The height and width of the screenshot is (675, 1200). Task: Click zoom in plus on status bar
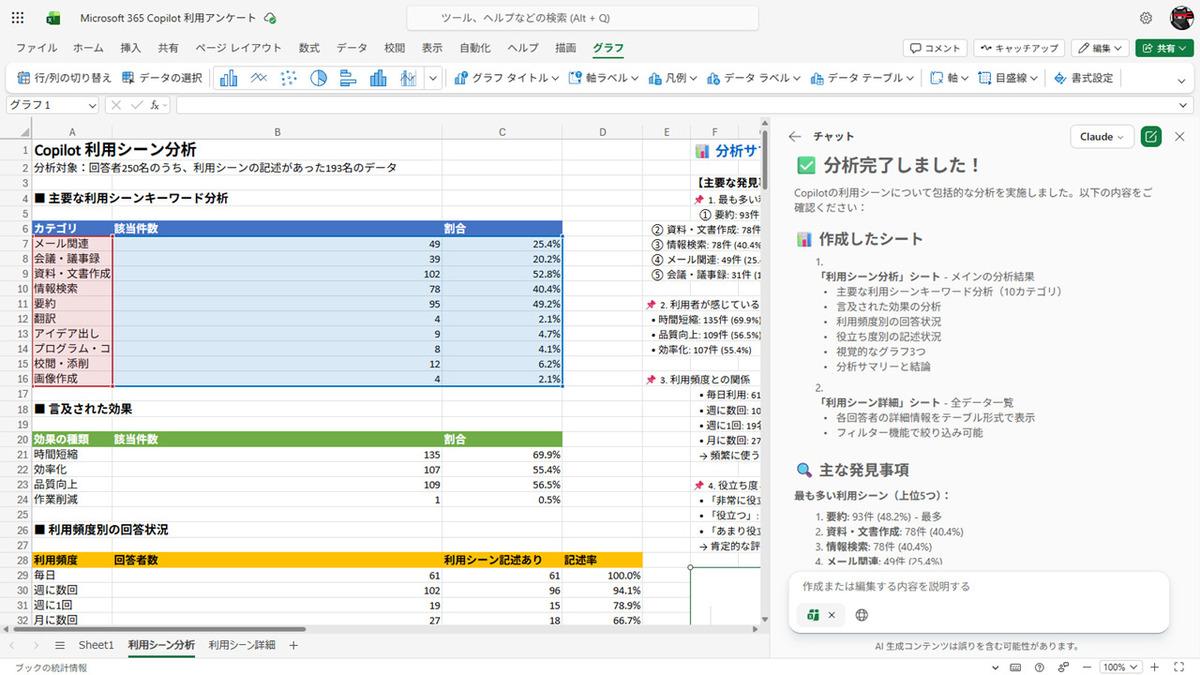point(1155,667)
